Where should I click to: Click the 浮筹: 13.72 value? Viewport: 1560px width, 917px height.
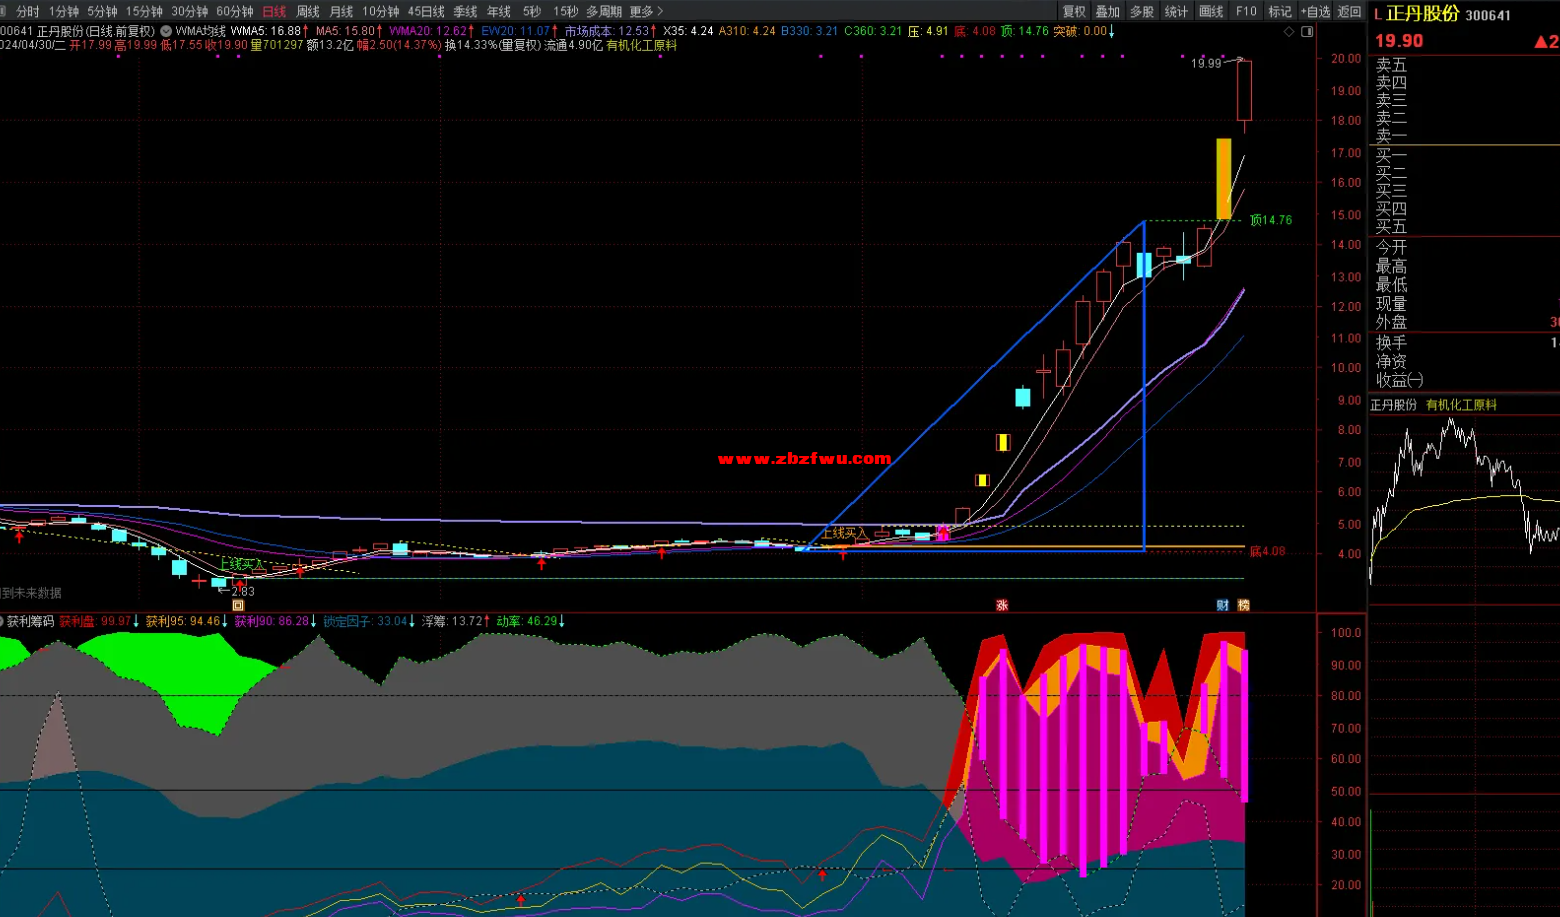point(456,621)
